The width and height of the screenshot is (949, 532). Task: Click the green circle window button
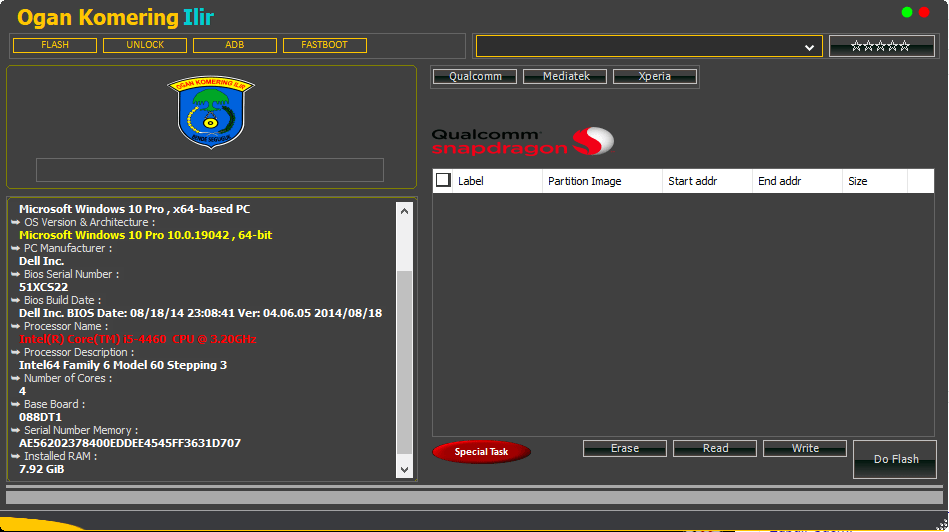tap(907, 13)
